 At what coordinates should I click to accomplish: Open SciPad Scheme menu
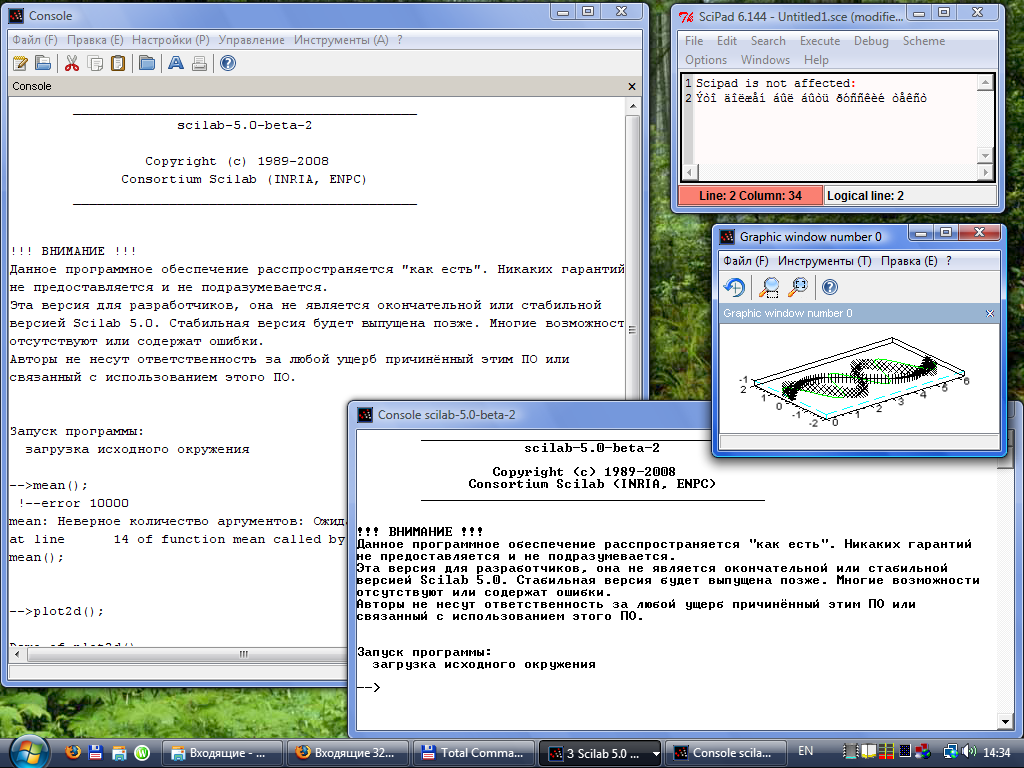[924, 40]
